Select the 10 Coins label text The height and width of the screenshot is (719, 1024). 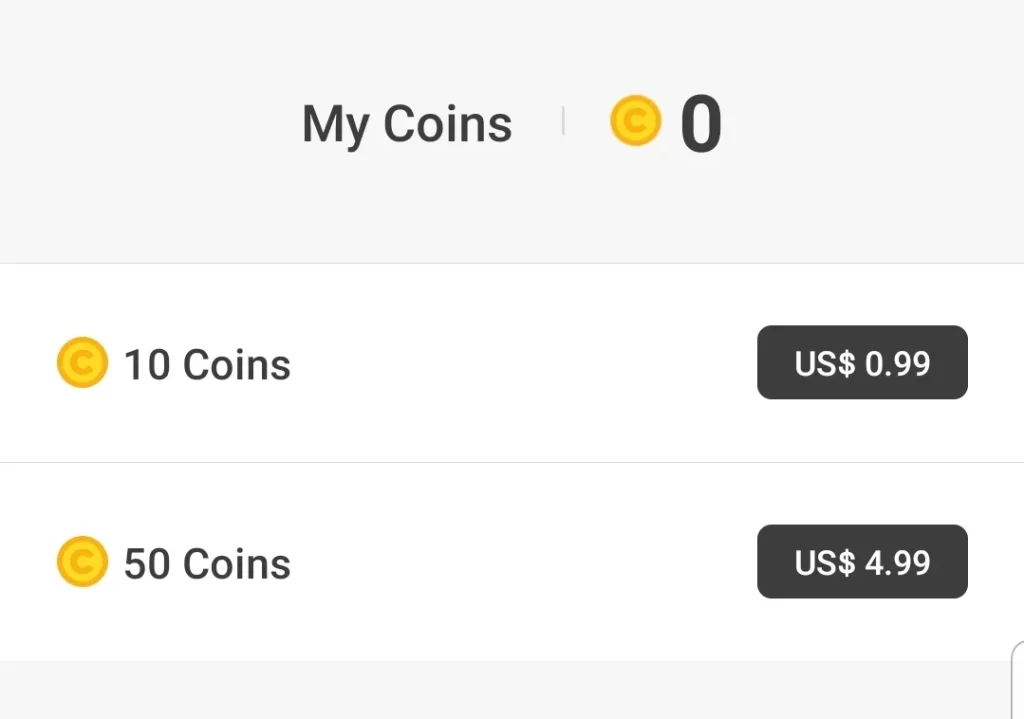point(207,365)
